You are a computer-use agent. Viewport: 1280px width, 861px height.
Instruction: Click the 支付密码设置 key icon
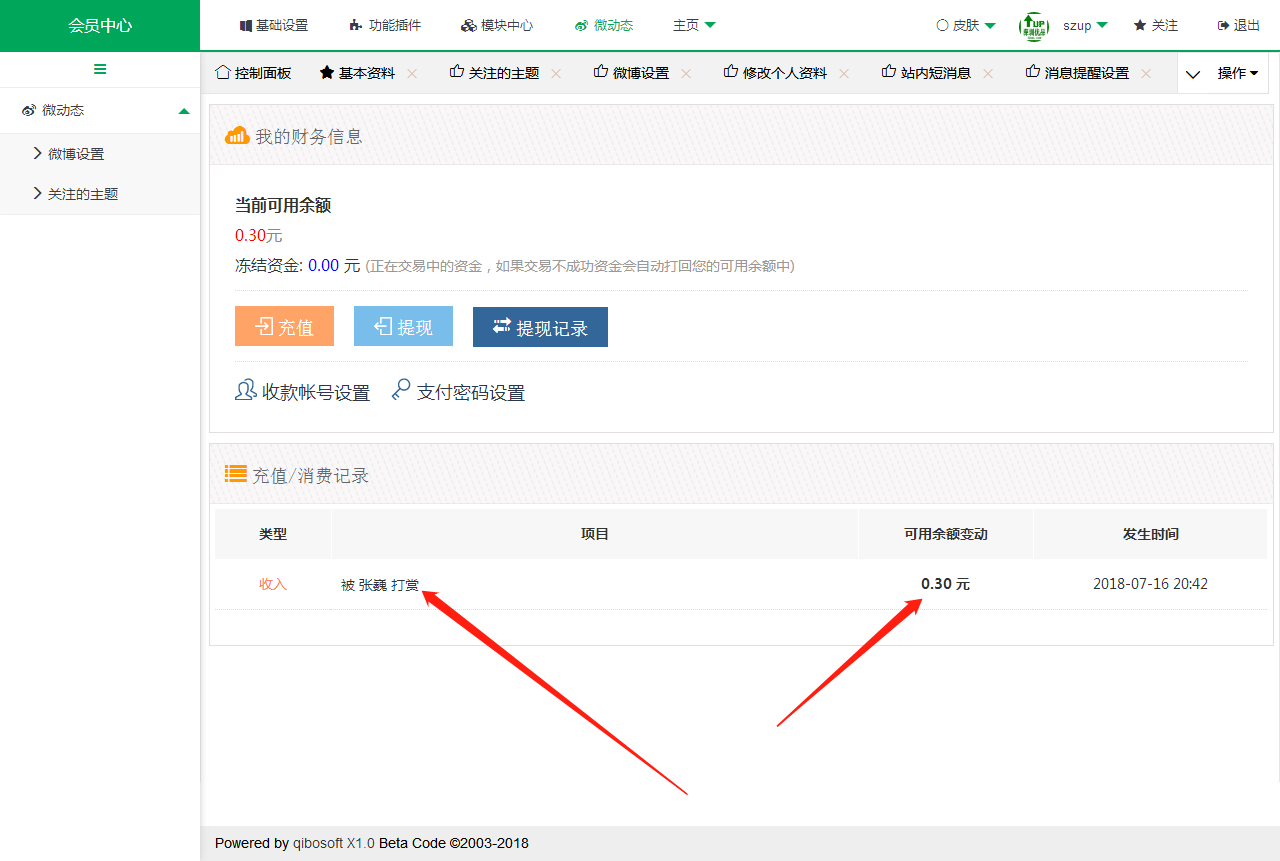click(400, 391)
